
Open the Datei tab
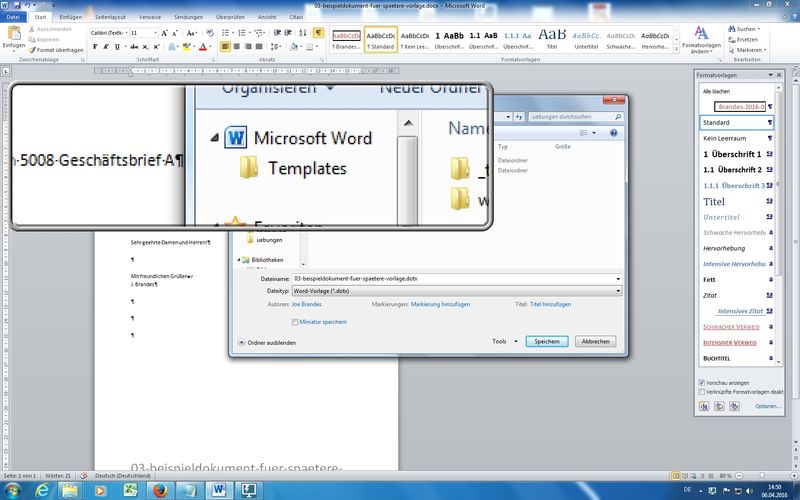coord(13,17)
